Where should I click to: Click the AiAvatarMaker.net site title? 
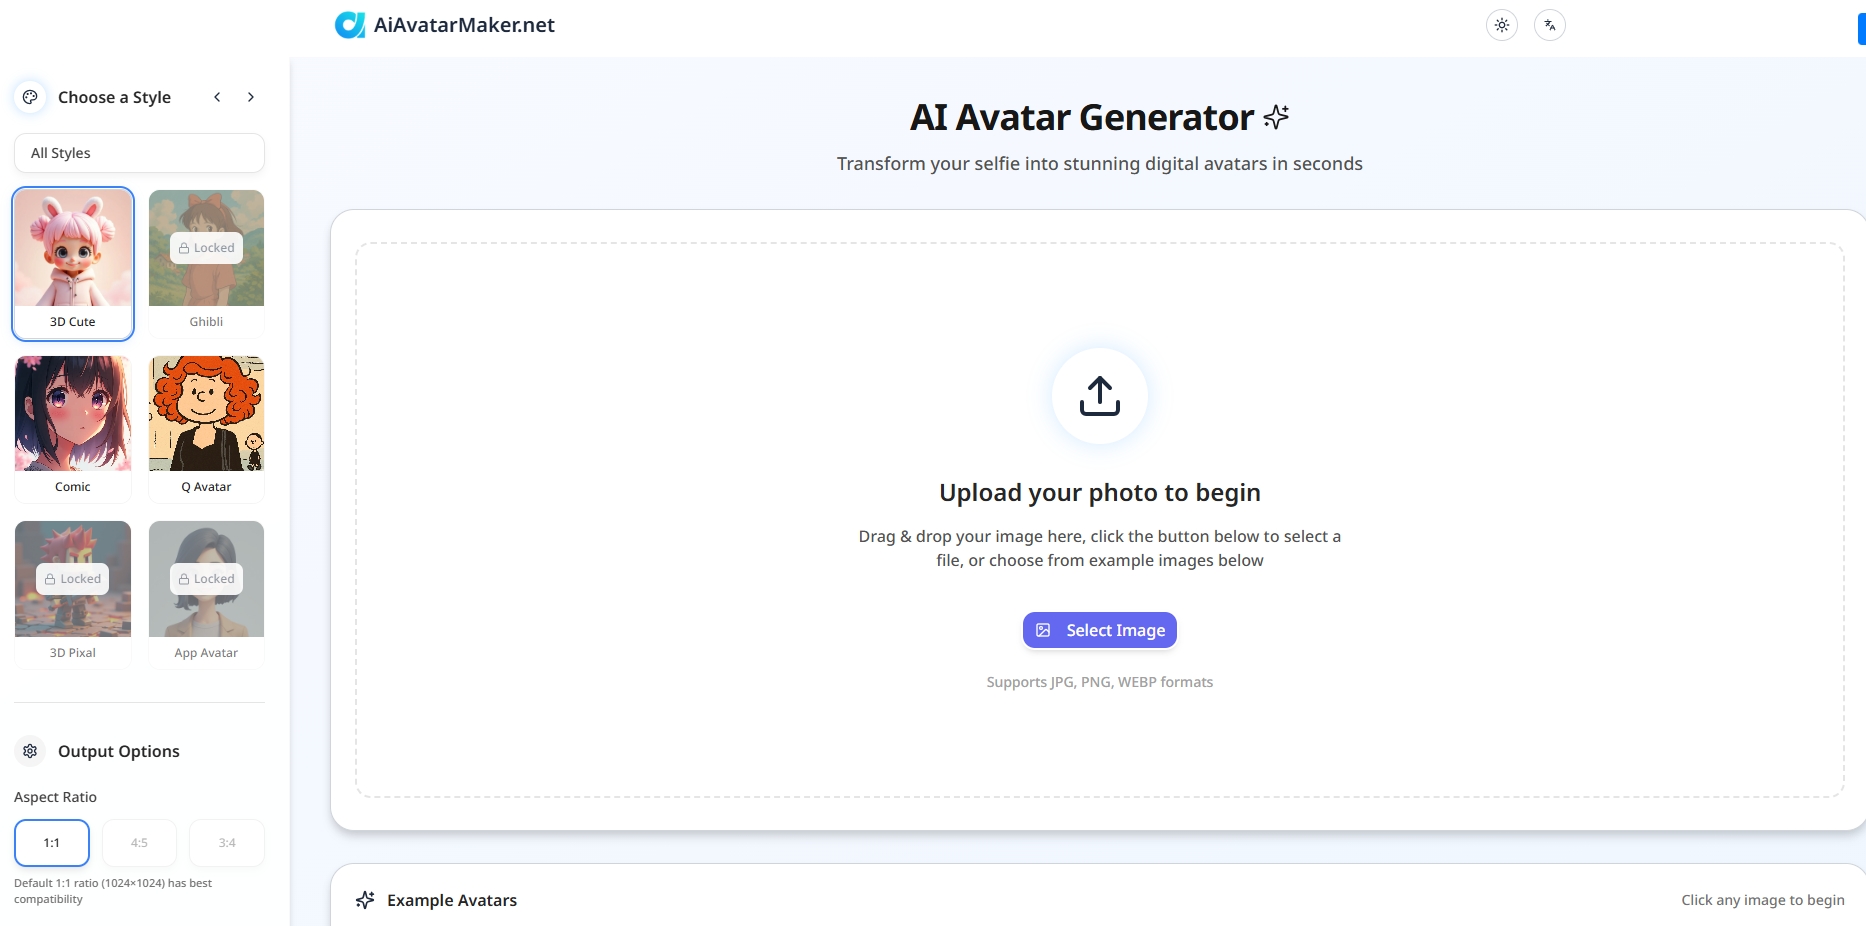pos(464,25)
